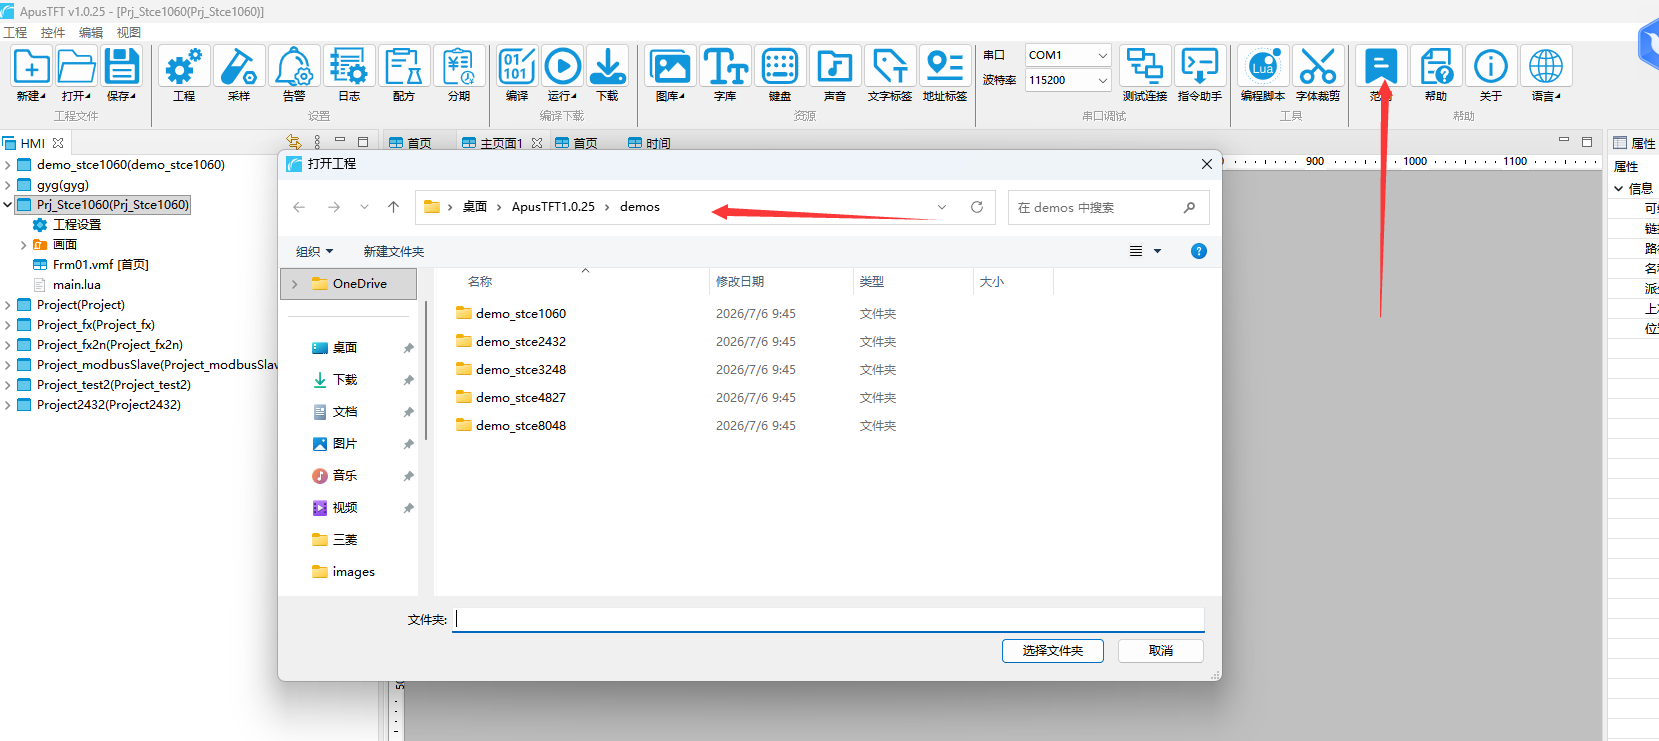The height and width of the screenshot is (741, 1659).
Task: Click the 在 demos 中搜索 search box
Action: tap(1108, 207)
